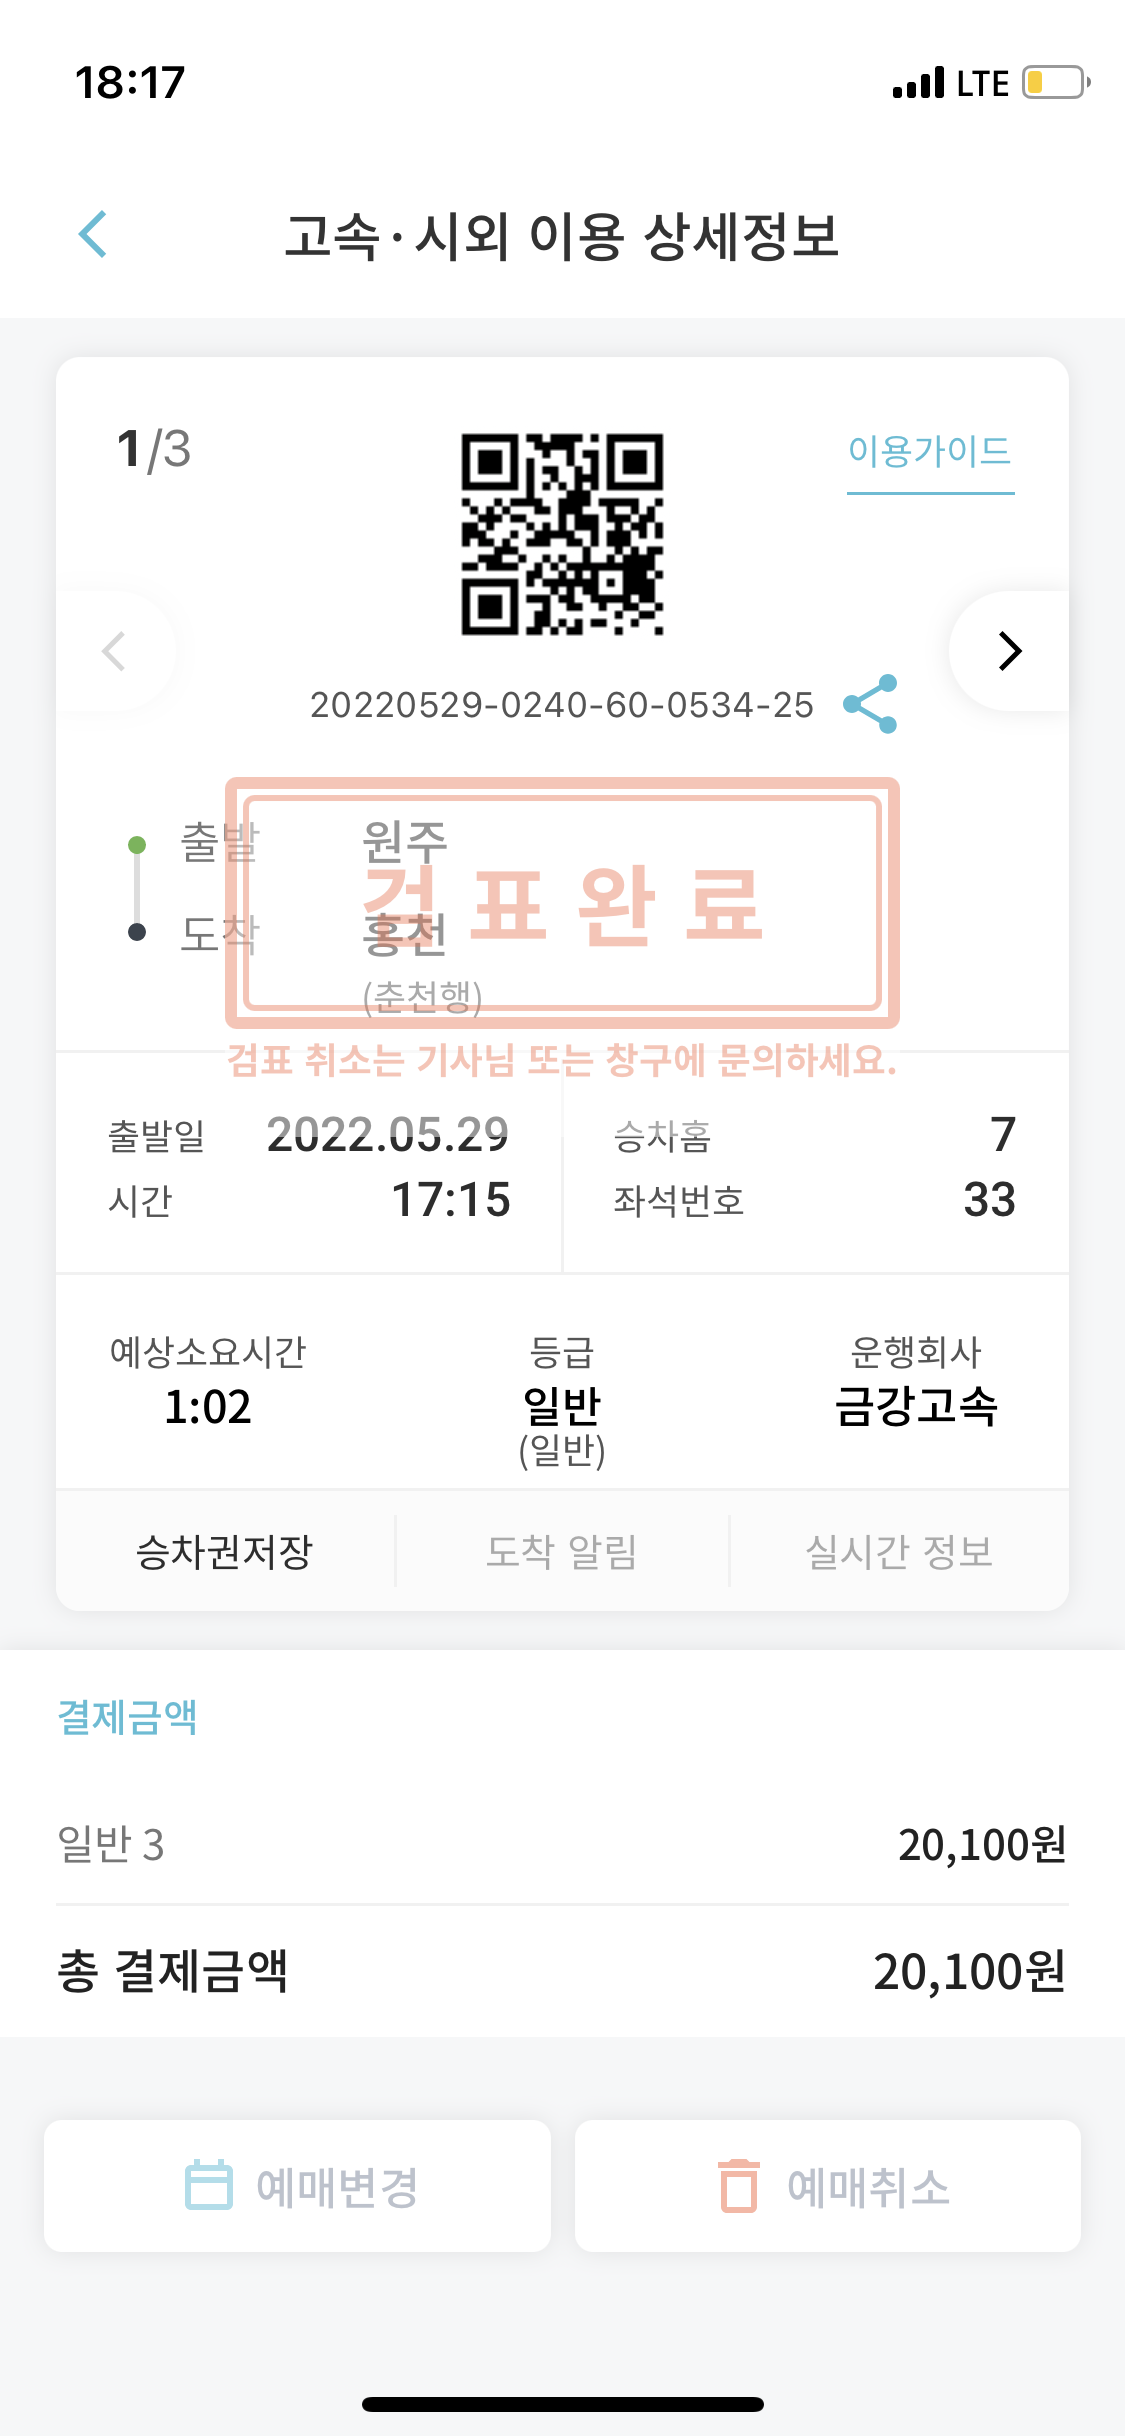The width and height of the screenshot is (1125, 2436).
Task: Select the 실시간 정보 tab
Action: point(899,1551)
